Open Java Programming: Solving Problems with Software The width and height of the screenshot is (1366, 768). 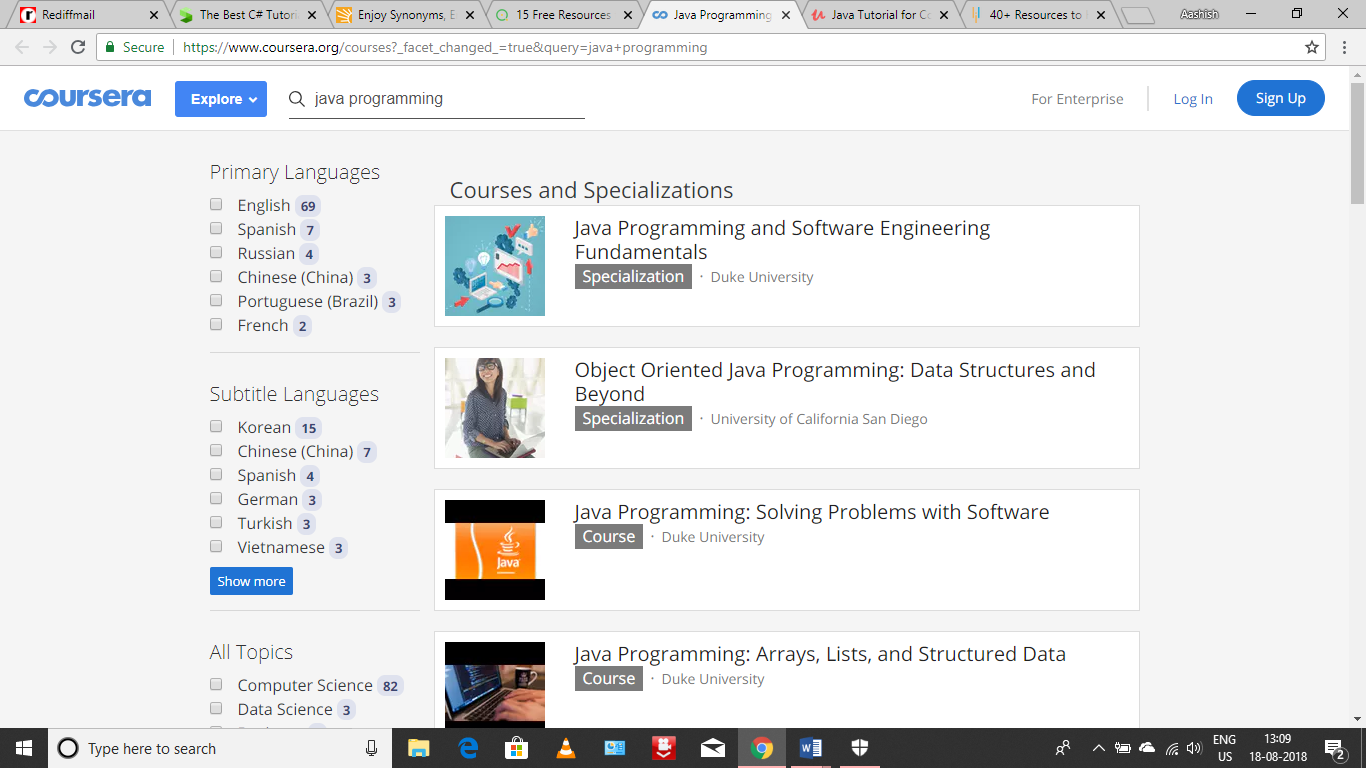(812, 512)
